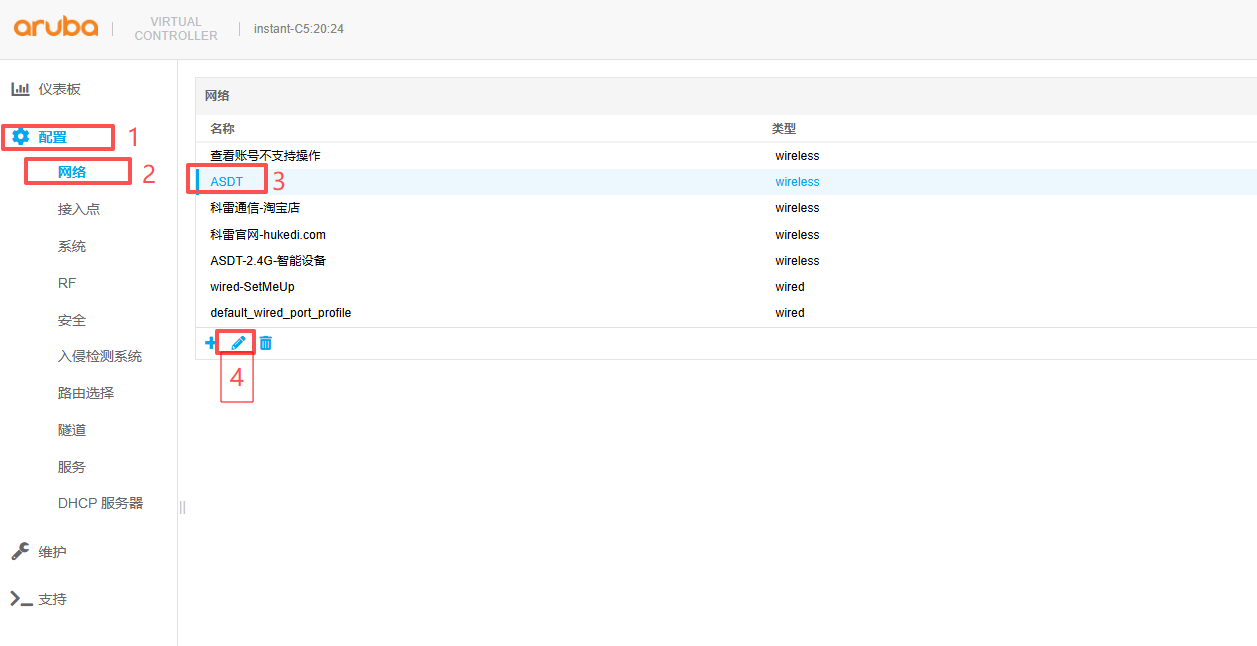
Task: Click the Aruba logo
Action: [56, 27]
